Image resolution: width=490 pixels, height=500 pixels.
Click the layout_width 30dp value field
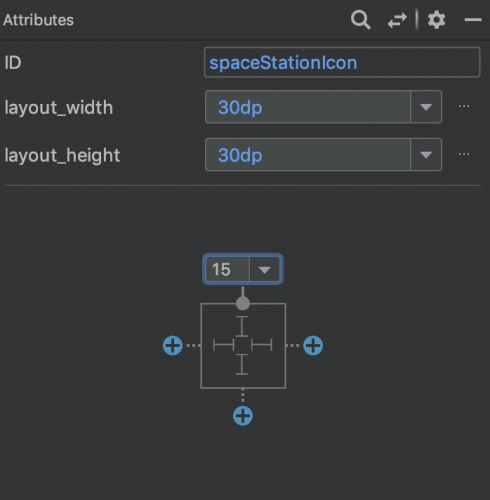[x=308, y=107]
